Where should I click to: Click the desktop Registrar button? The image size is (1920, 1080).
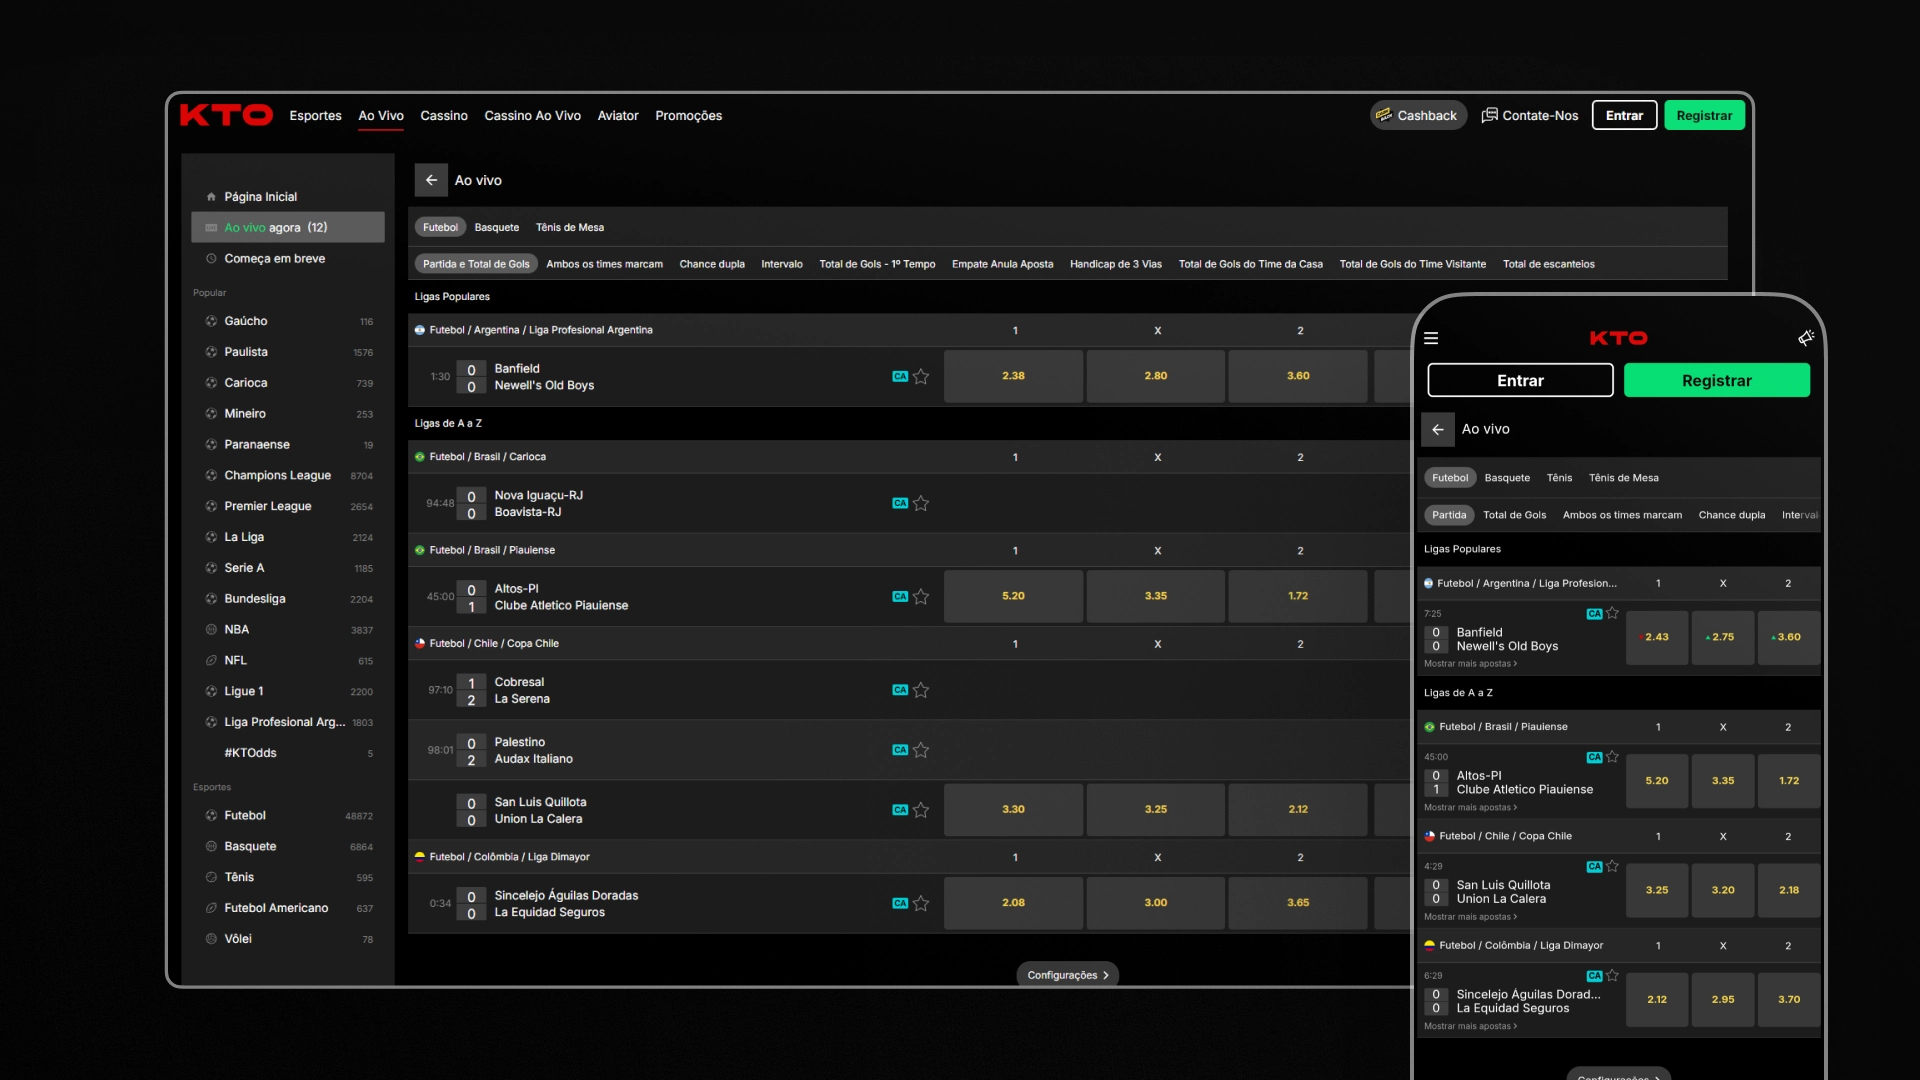(x=1704, y=115)
